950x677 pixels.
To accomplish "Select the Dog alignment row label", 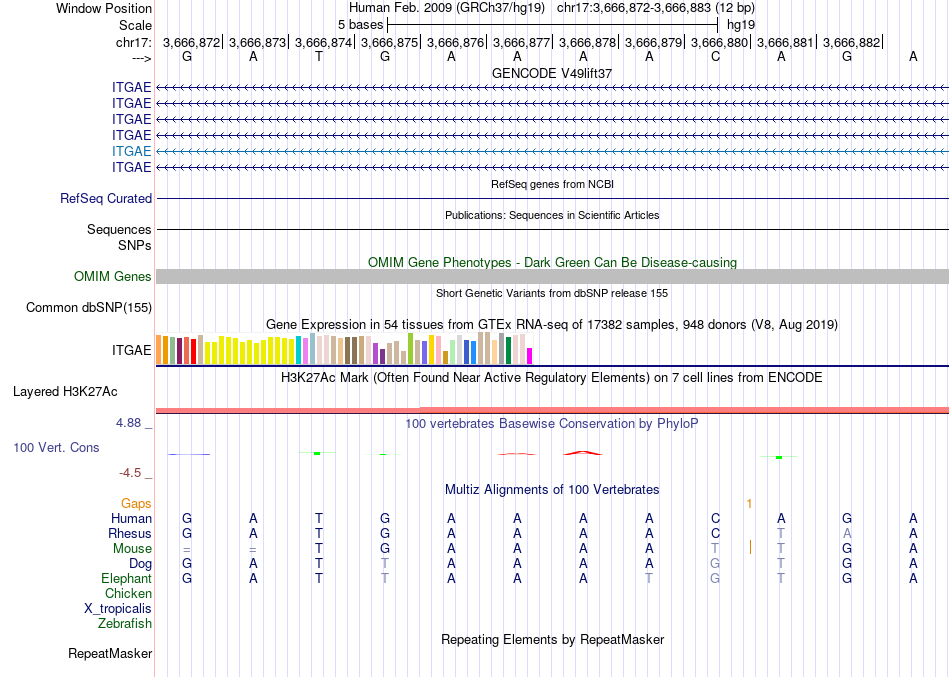I will [x=140, y=563].
